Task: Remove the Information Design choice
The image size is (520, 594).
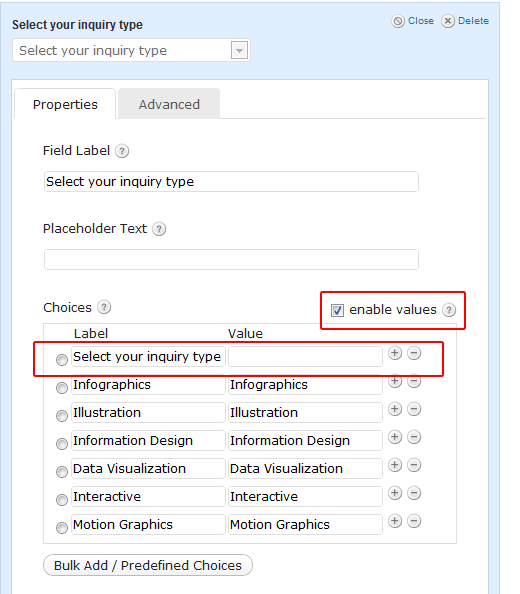Action: tap(414, 437)
